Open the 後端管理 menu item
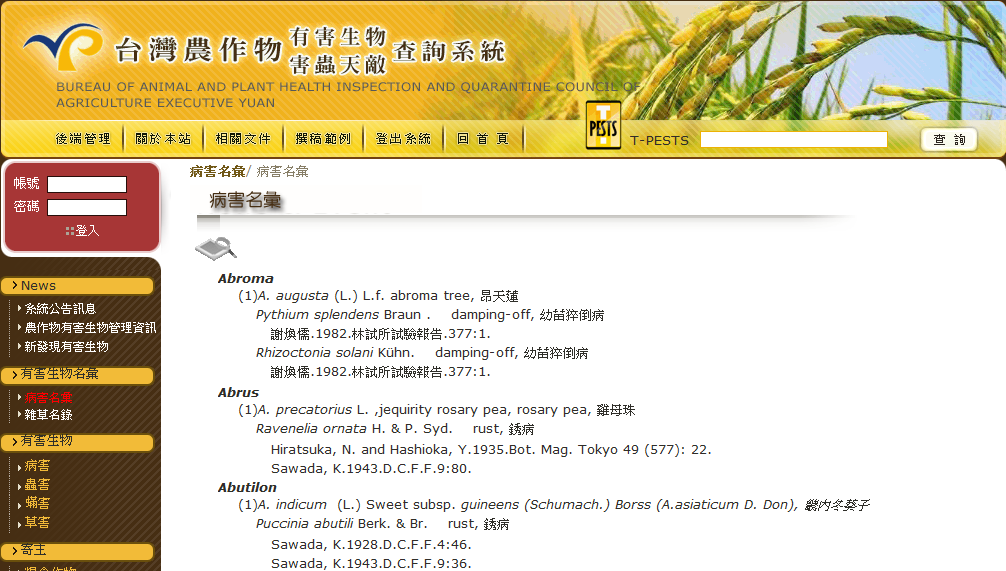Image resolution: width=1006 pixels, height=571 pixels. 83,139
